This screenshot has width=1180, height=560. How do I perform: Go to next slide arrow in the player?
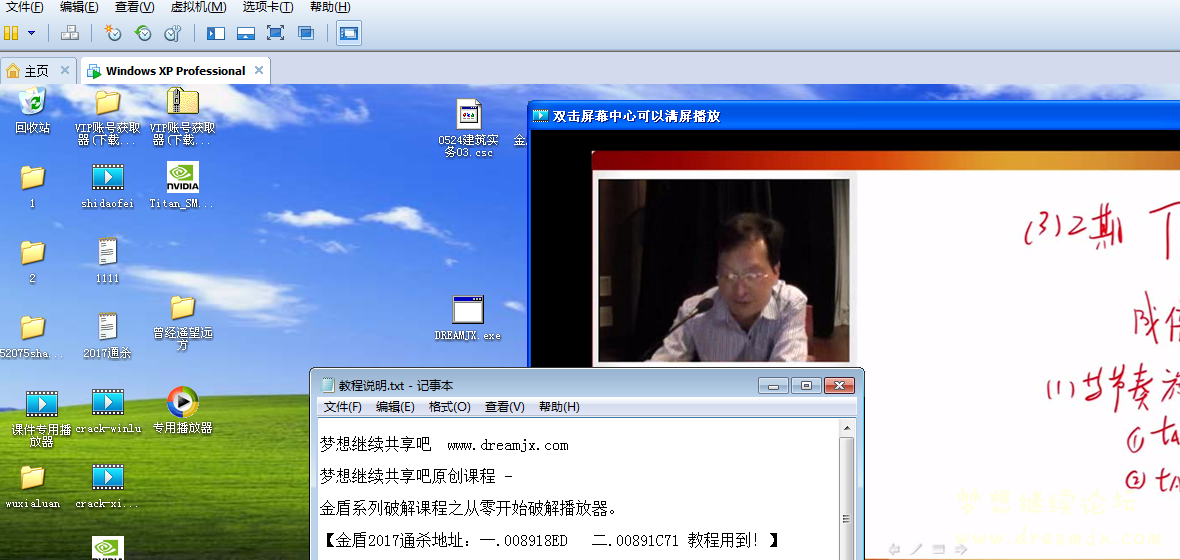pyautogui.click(x=962, y=549)
